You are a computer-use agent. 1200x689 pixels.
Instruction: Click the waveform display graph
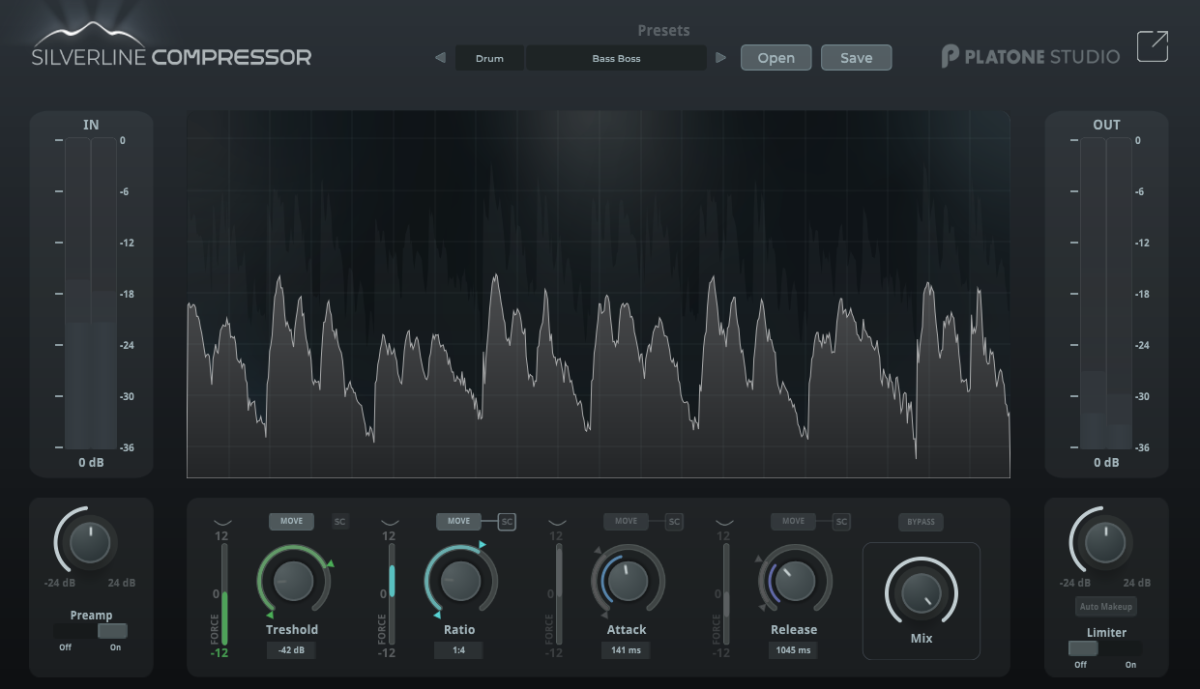(598, 294)
